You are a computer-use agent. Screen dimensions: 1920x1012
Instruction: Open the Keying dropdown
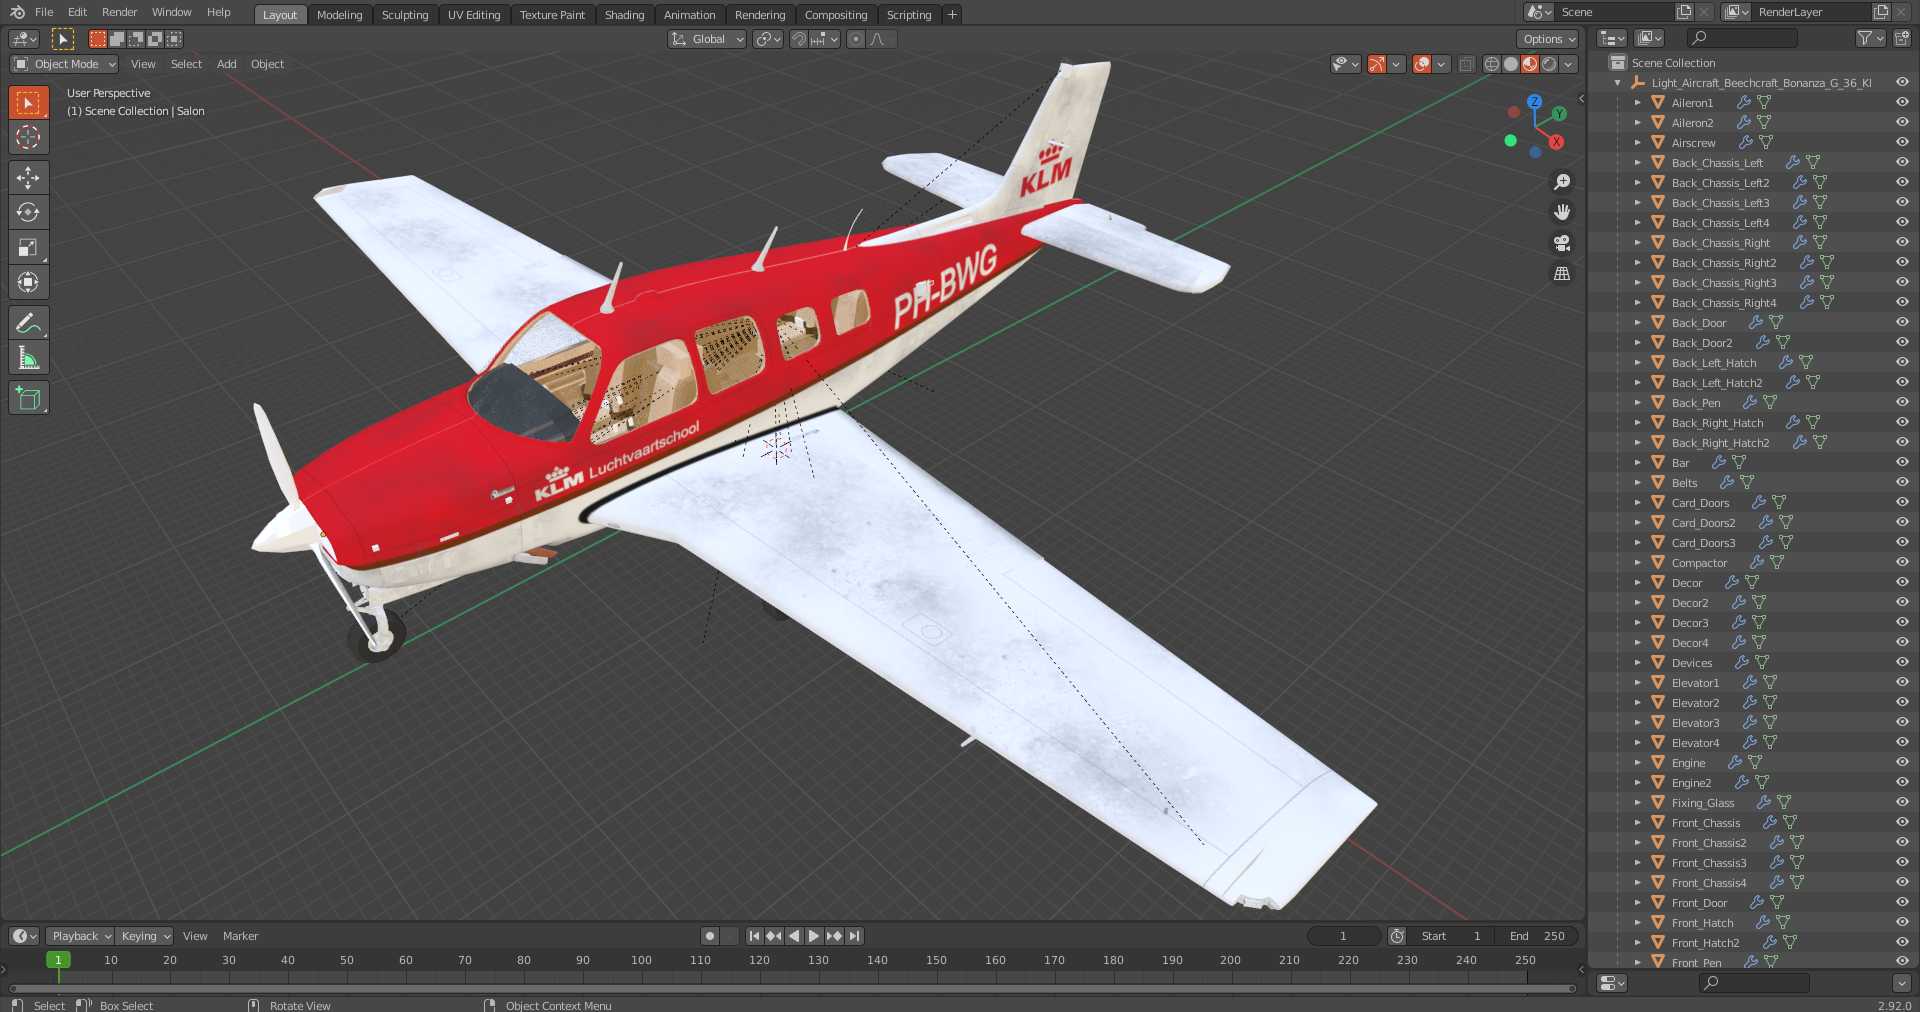pos(145,936)
